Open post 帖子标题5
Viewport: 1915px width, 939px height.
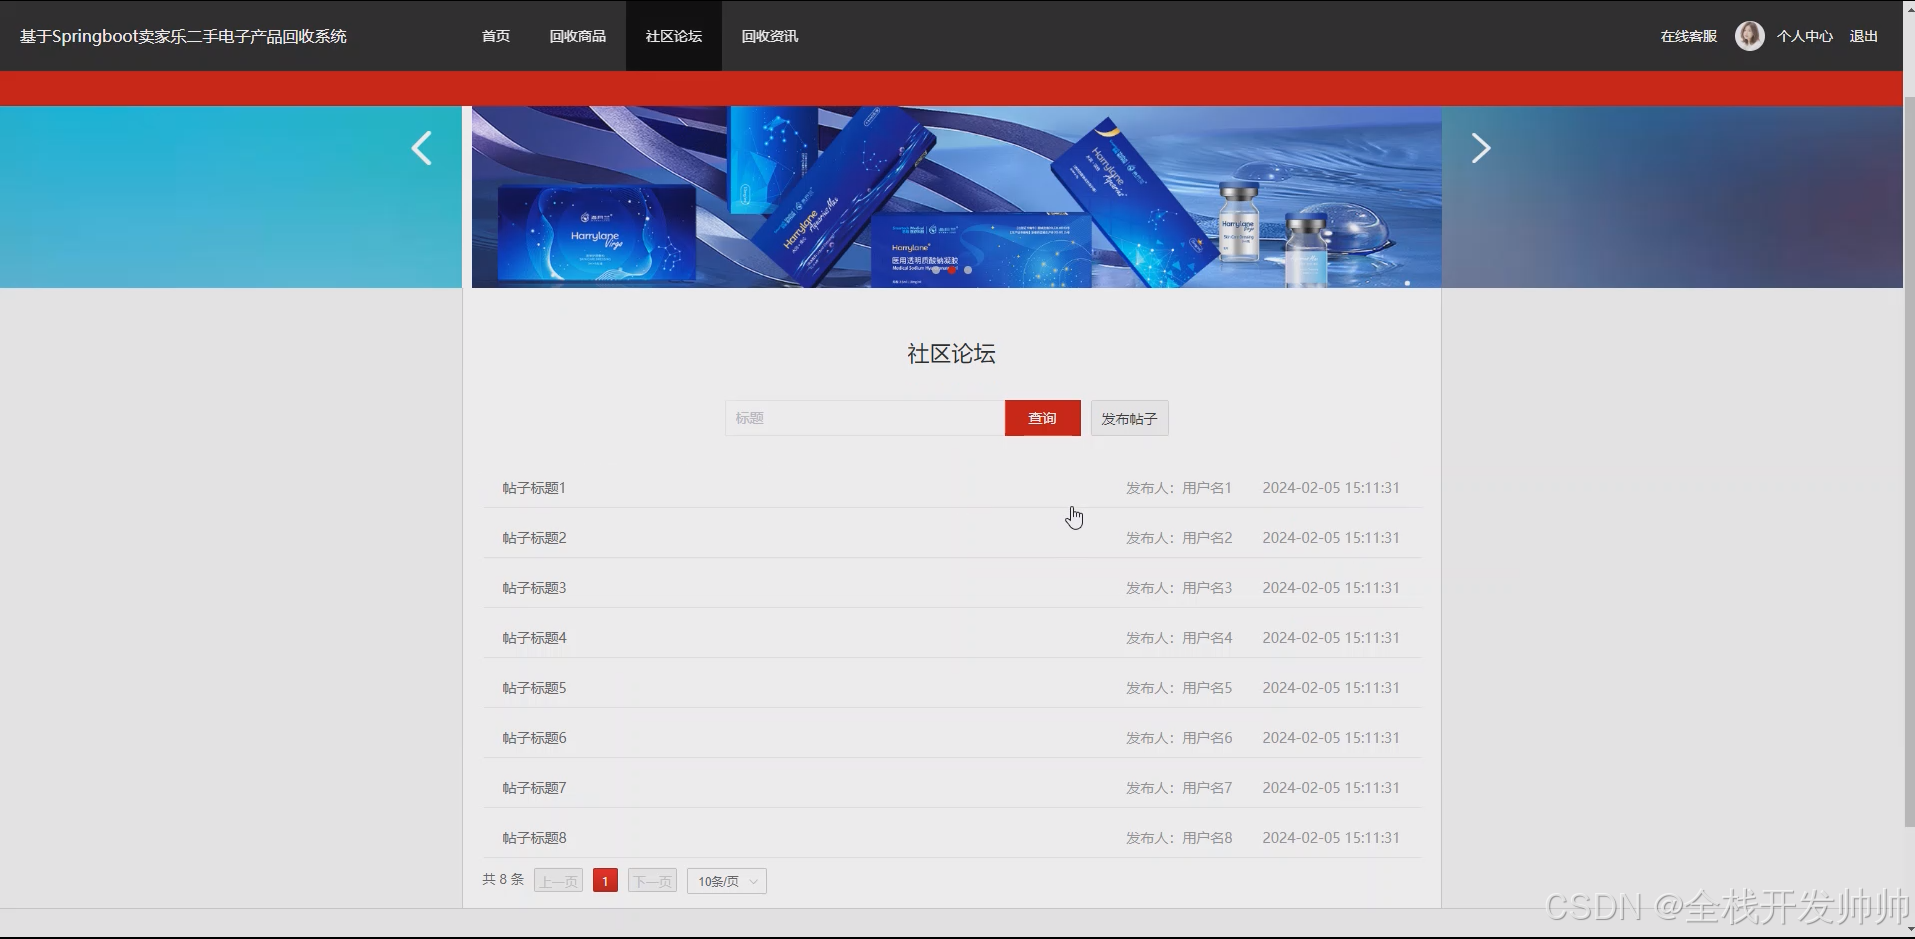534,688
